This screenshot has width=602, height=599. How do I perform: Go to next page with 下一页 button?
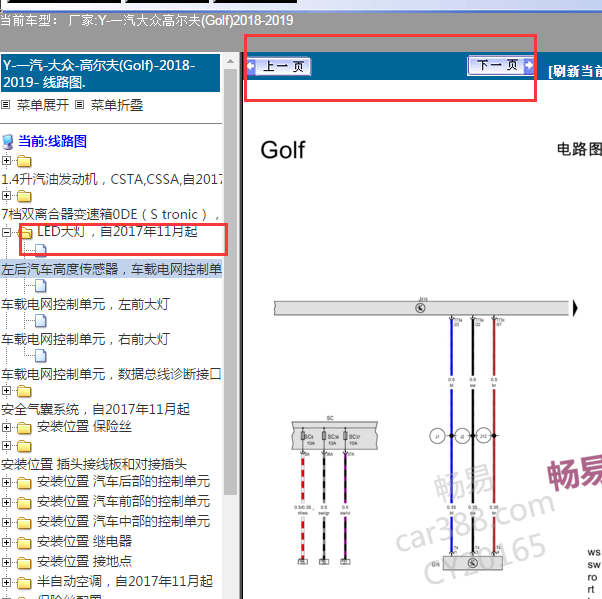coord(501,65)
